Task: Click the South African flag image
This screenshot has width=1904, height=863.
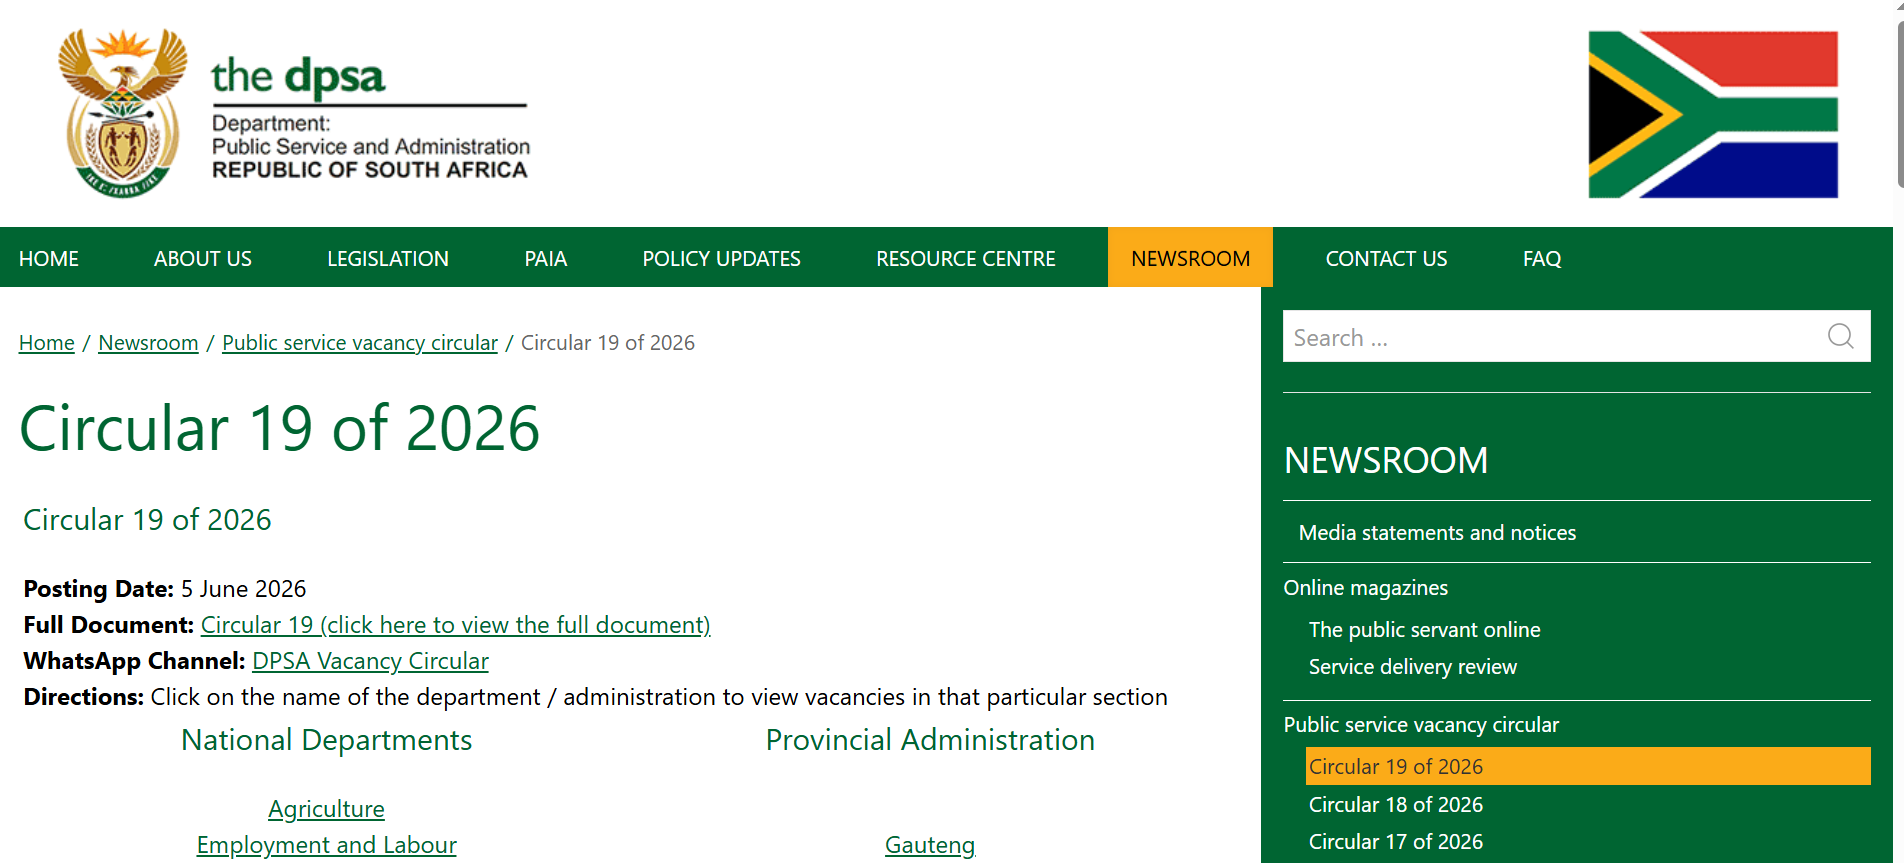Action: click(x=1713, y=115)
